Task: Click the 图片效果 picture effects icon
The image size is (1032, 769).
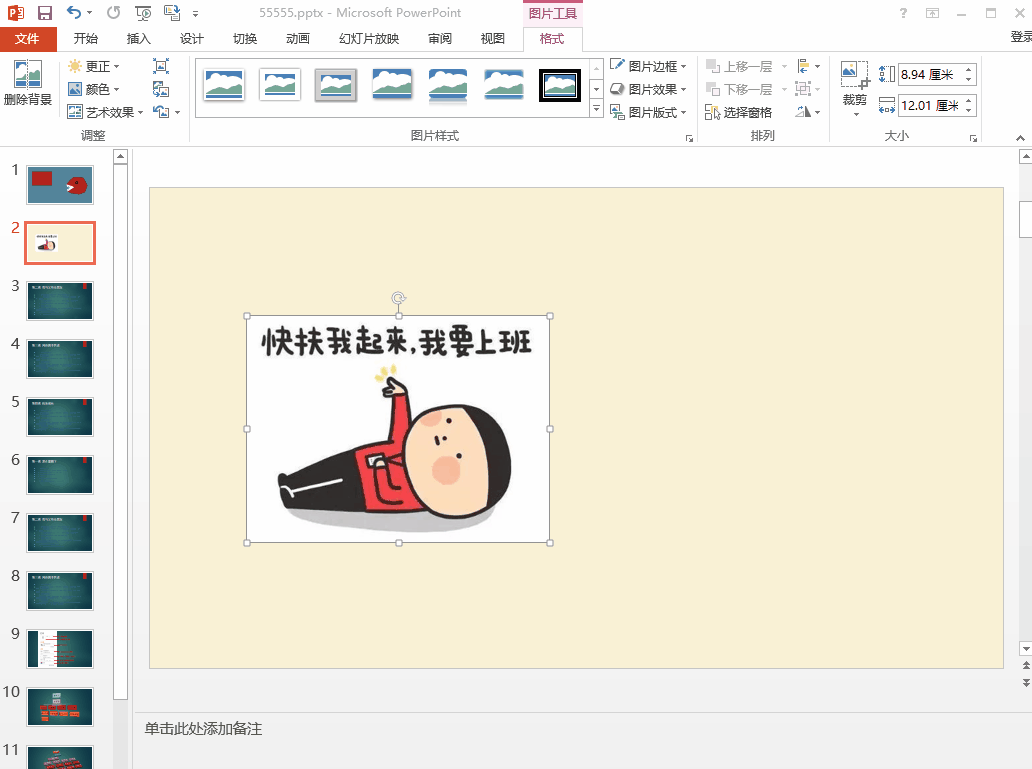Action: (645, 88)
